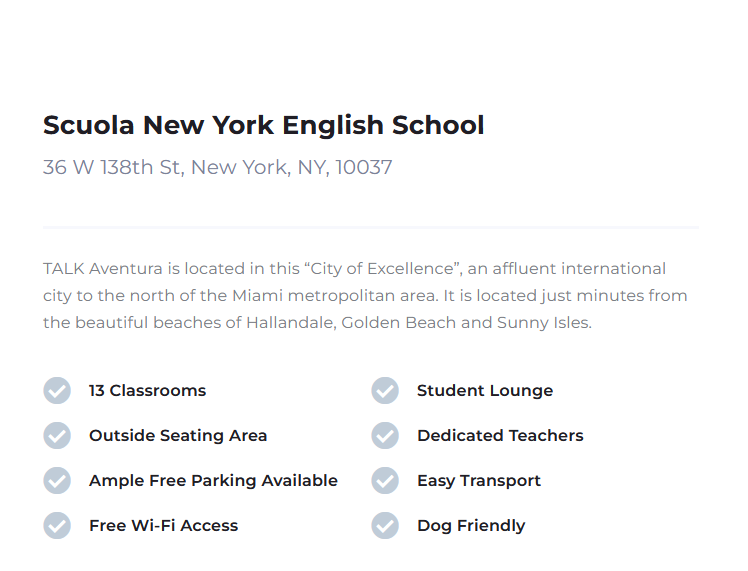Select the Dog Friendly text label
748x571 pixels.
pos(471,526)
